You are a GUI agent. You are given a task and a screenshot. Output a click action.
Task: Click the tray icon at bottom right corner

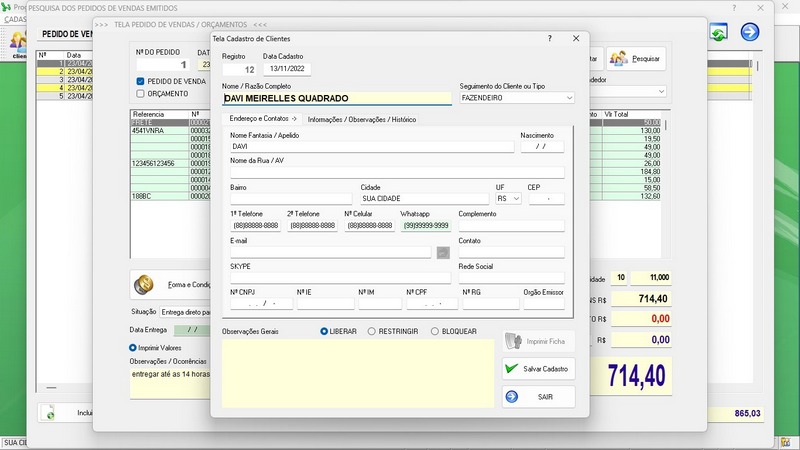coord(786,442)
